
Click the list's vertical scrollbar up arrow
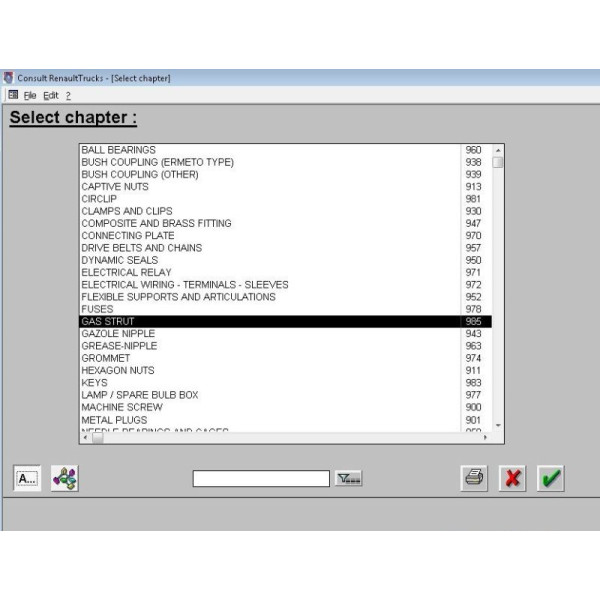coord(498,150)
